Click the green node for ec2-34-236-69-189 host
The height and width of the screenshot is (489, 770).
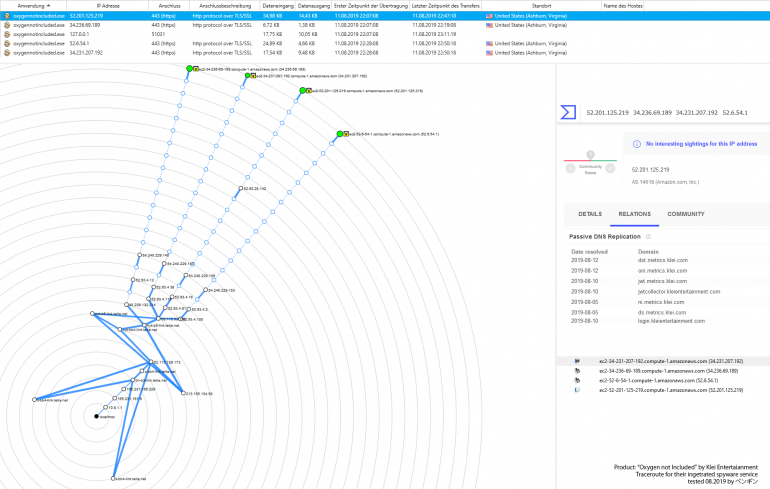pos(189,68)
